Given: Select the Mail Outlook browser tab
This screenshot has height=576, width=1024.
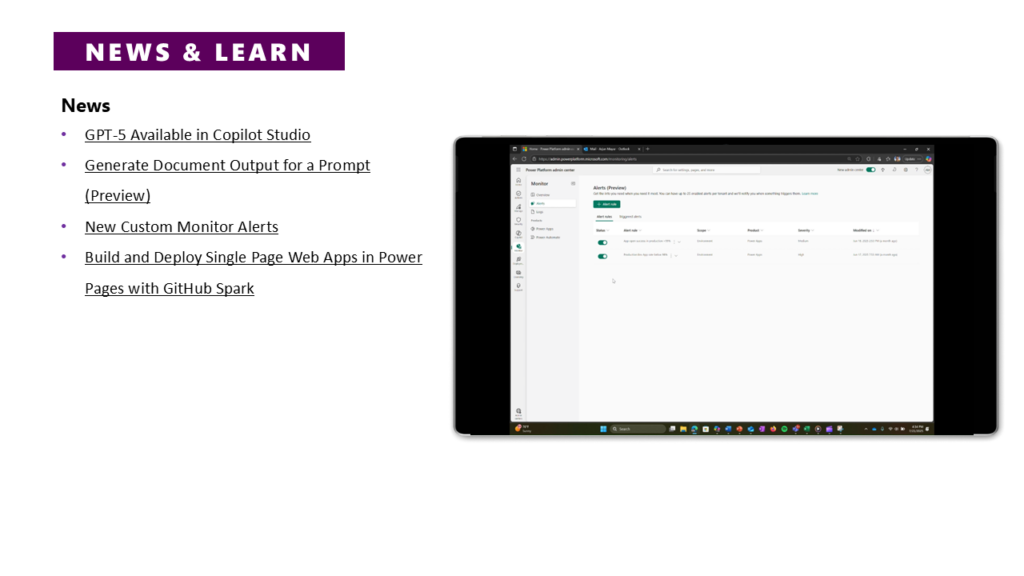Looking at the screenshot, I should (x=612, y=149).
